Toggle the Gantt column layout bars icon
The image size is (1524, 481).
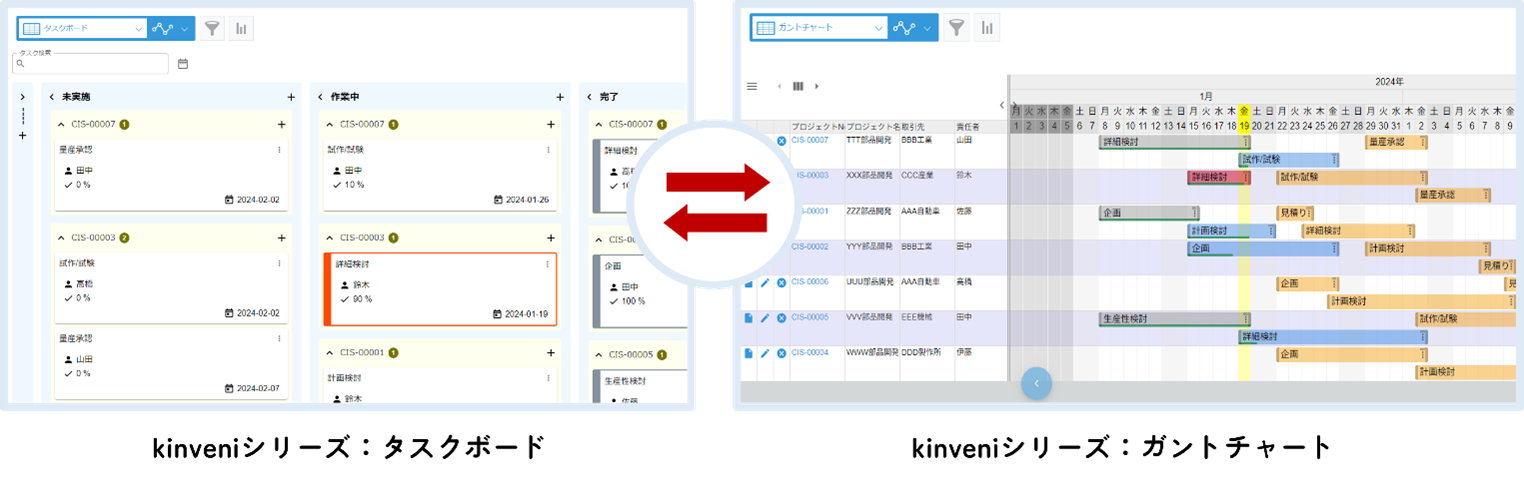coord(798,86)
